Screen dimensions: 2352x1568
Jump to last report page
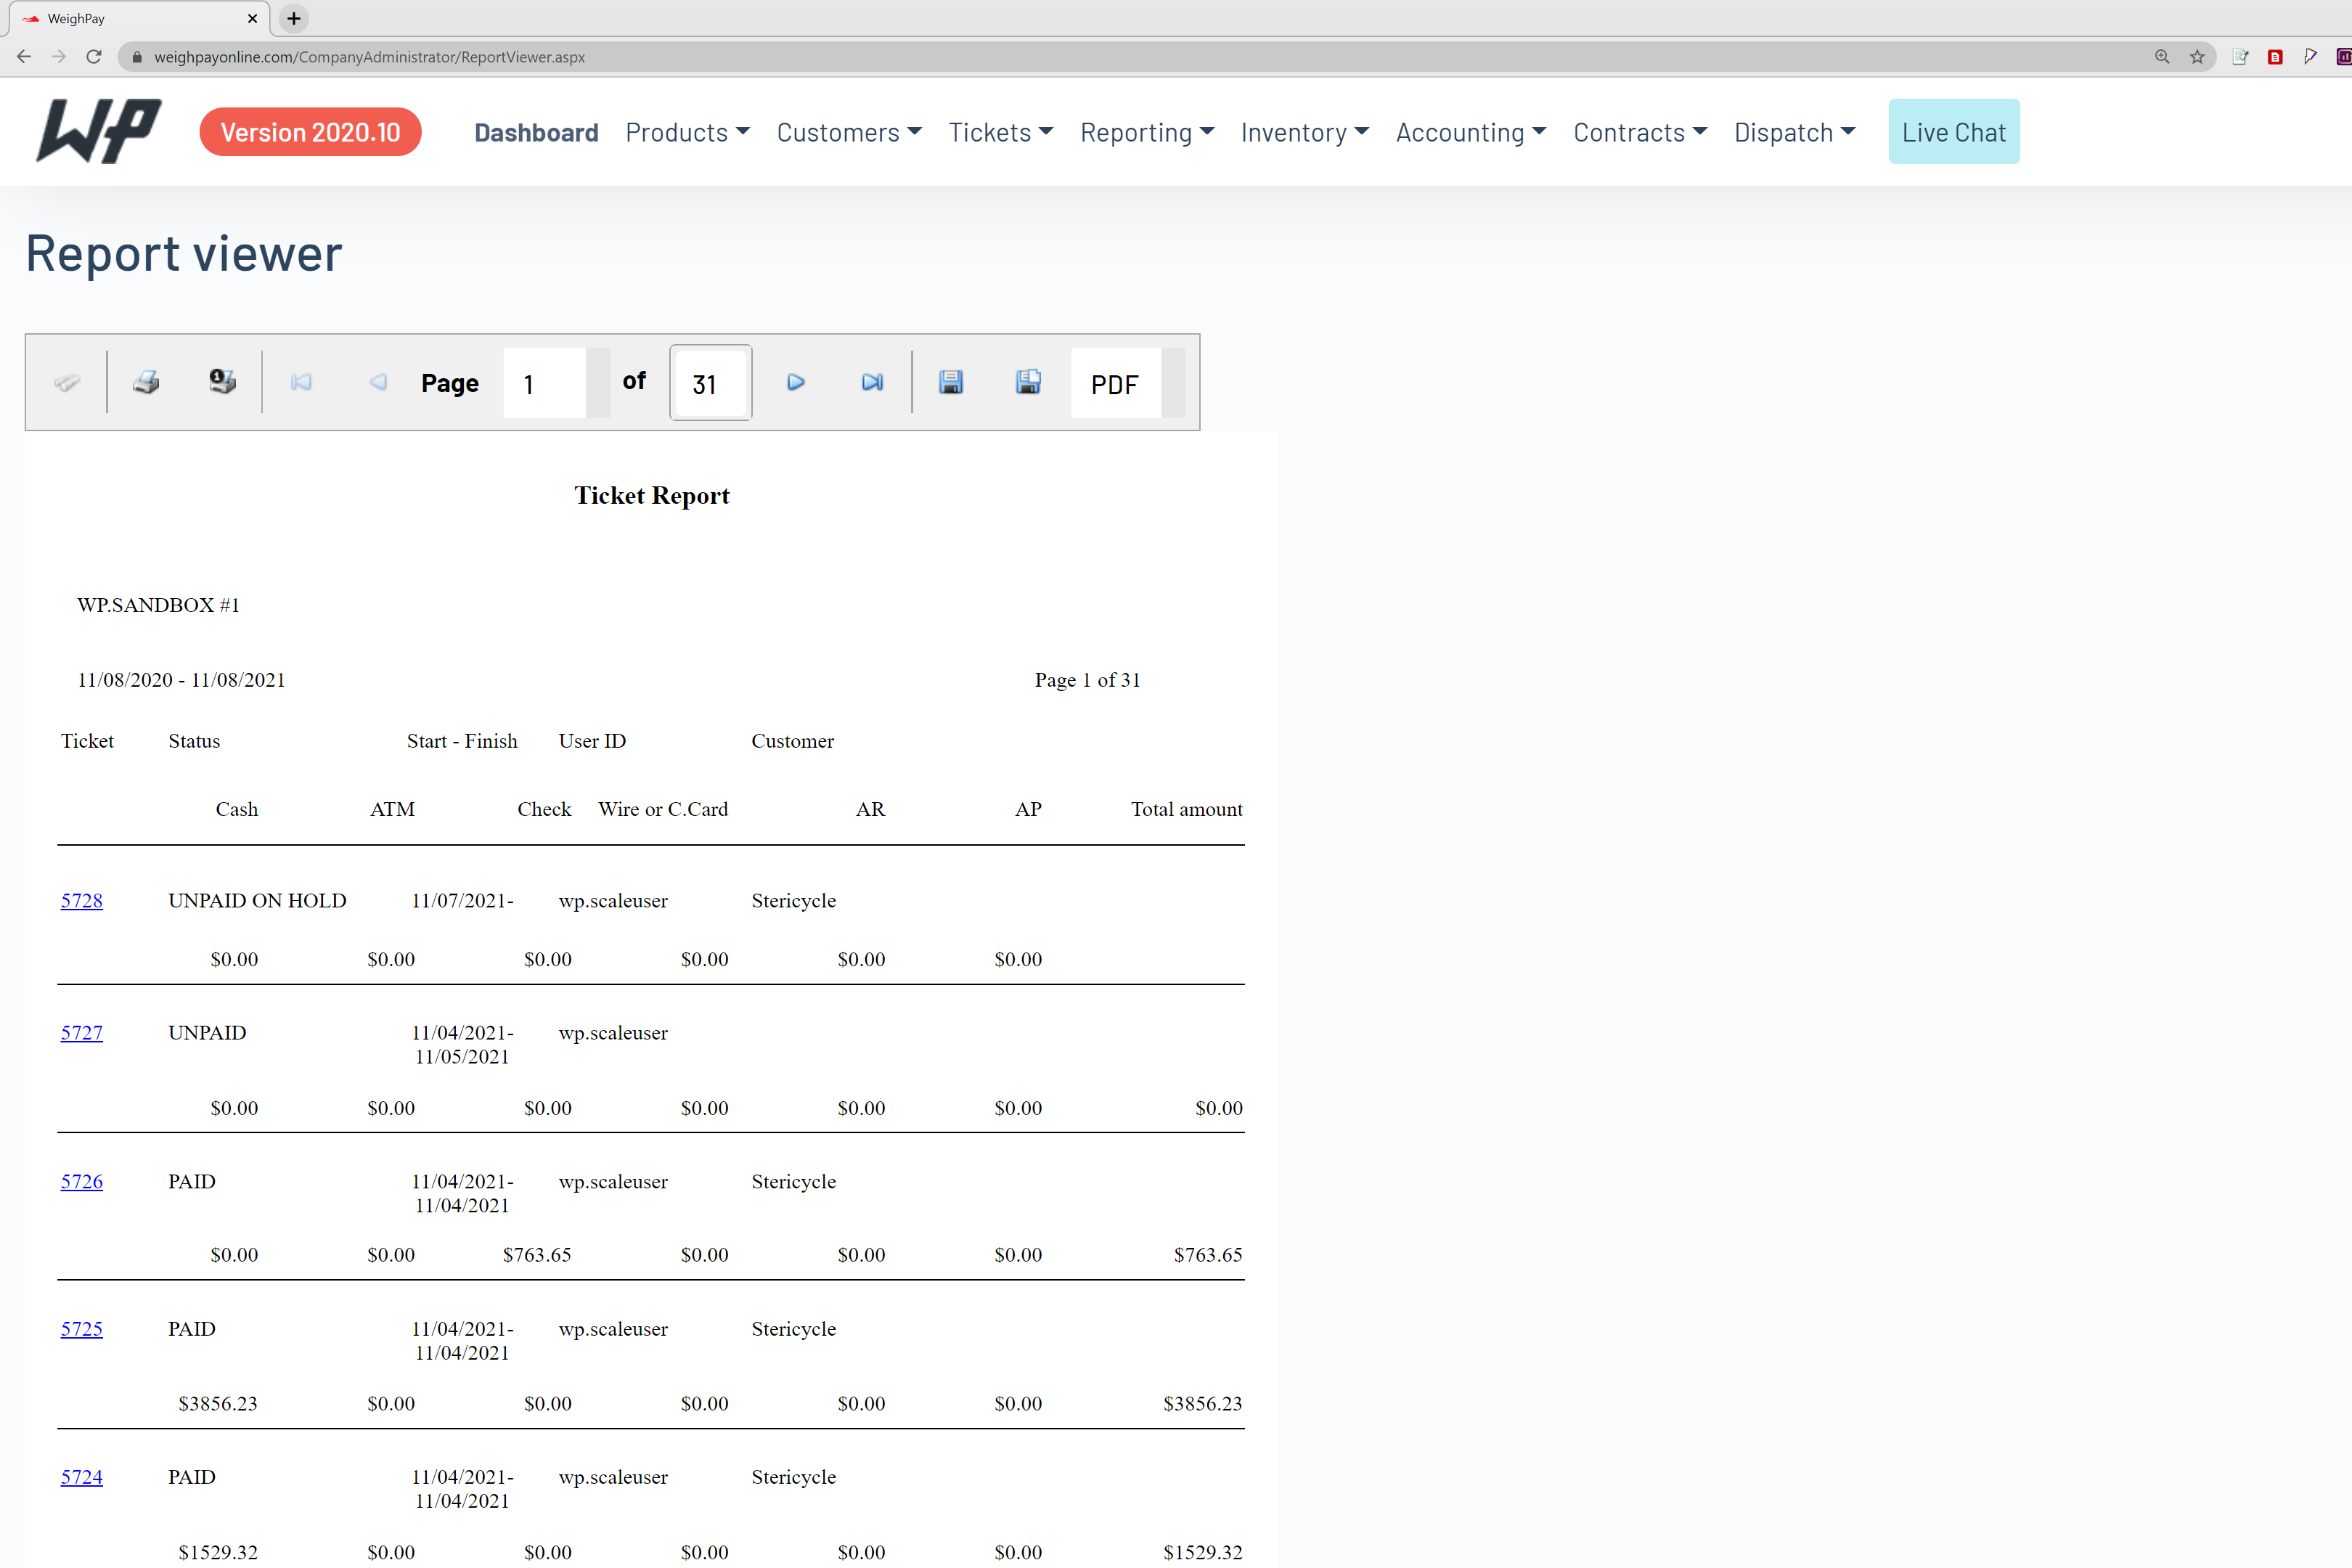pos(872,382)
